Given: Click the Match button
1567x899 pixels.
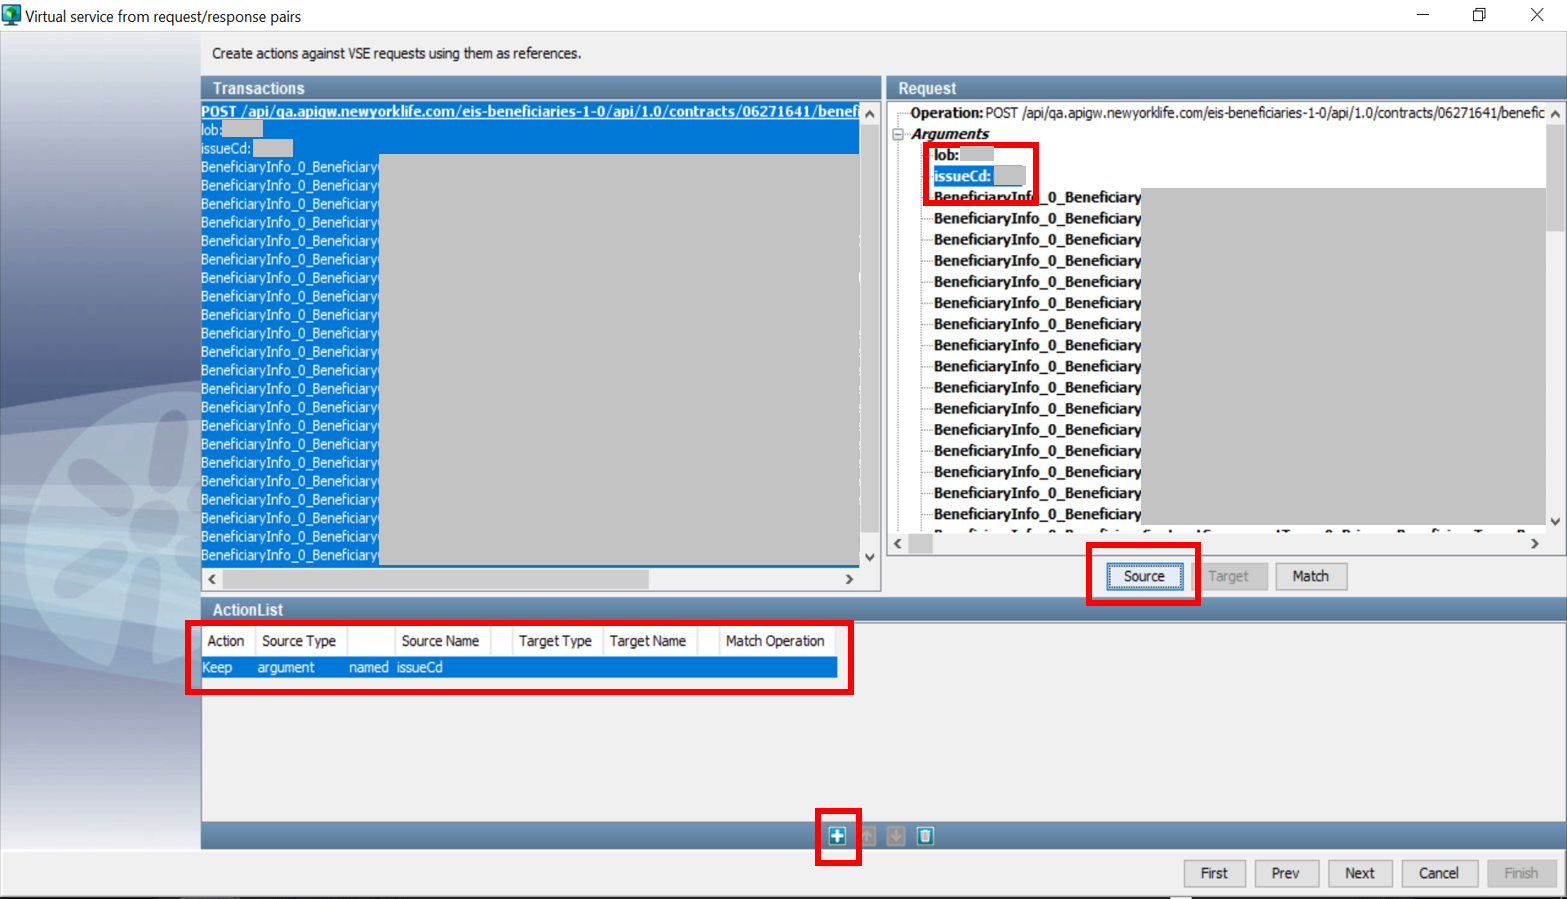Looking at the screenshot, I should tap(1311, 576).
